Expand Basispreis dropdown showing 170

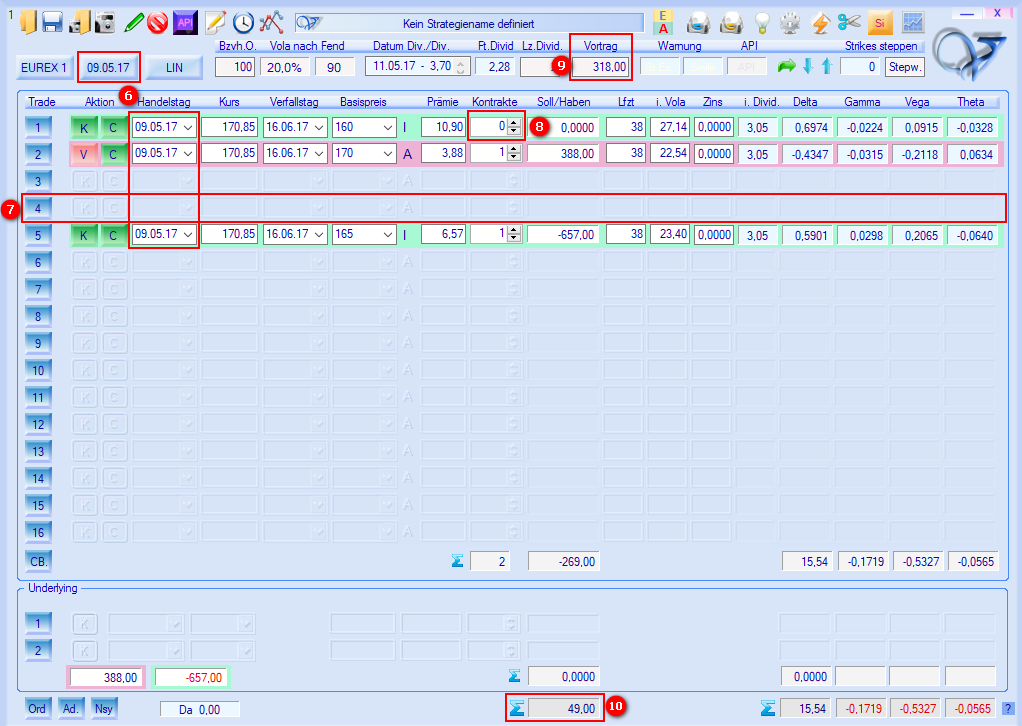(x=387, y=154)
